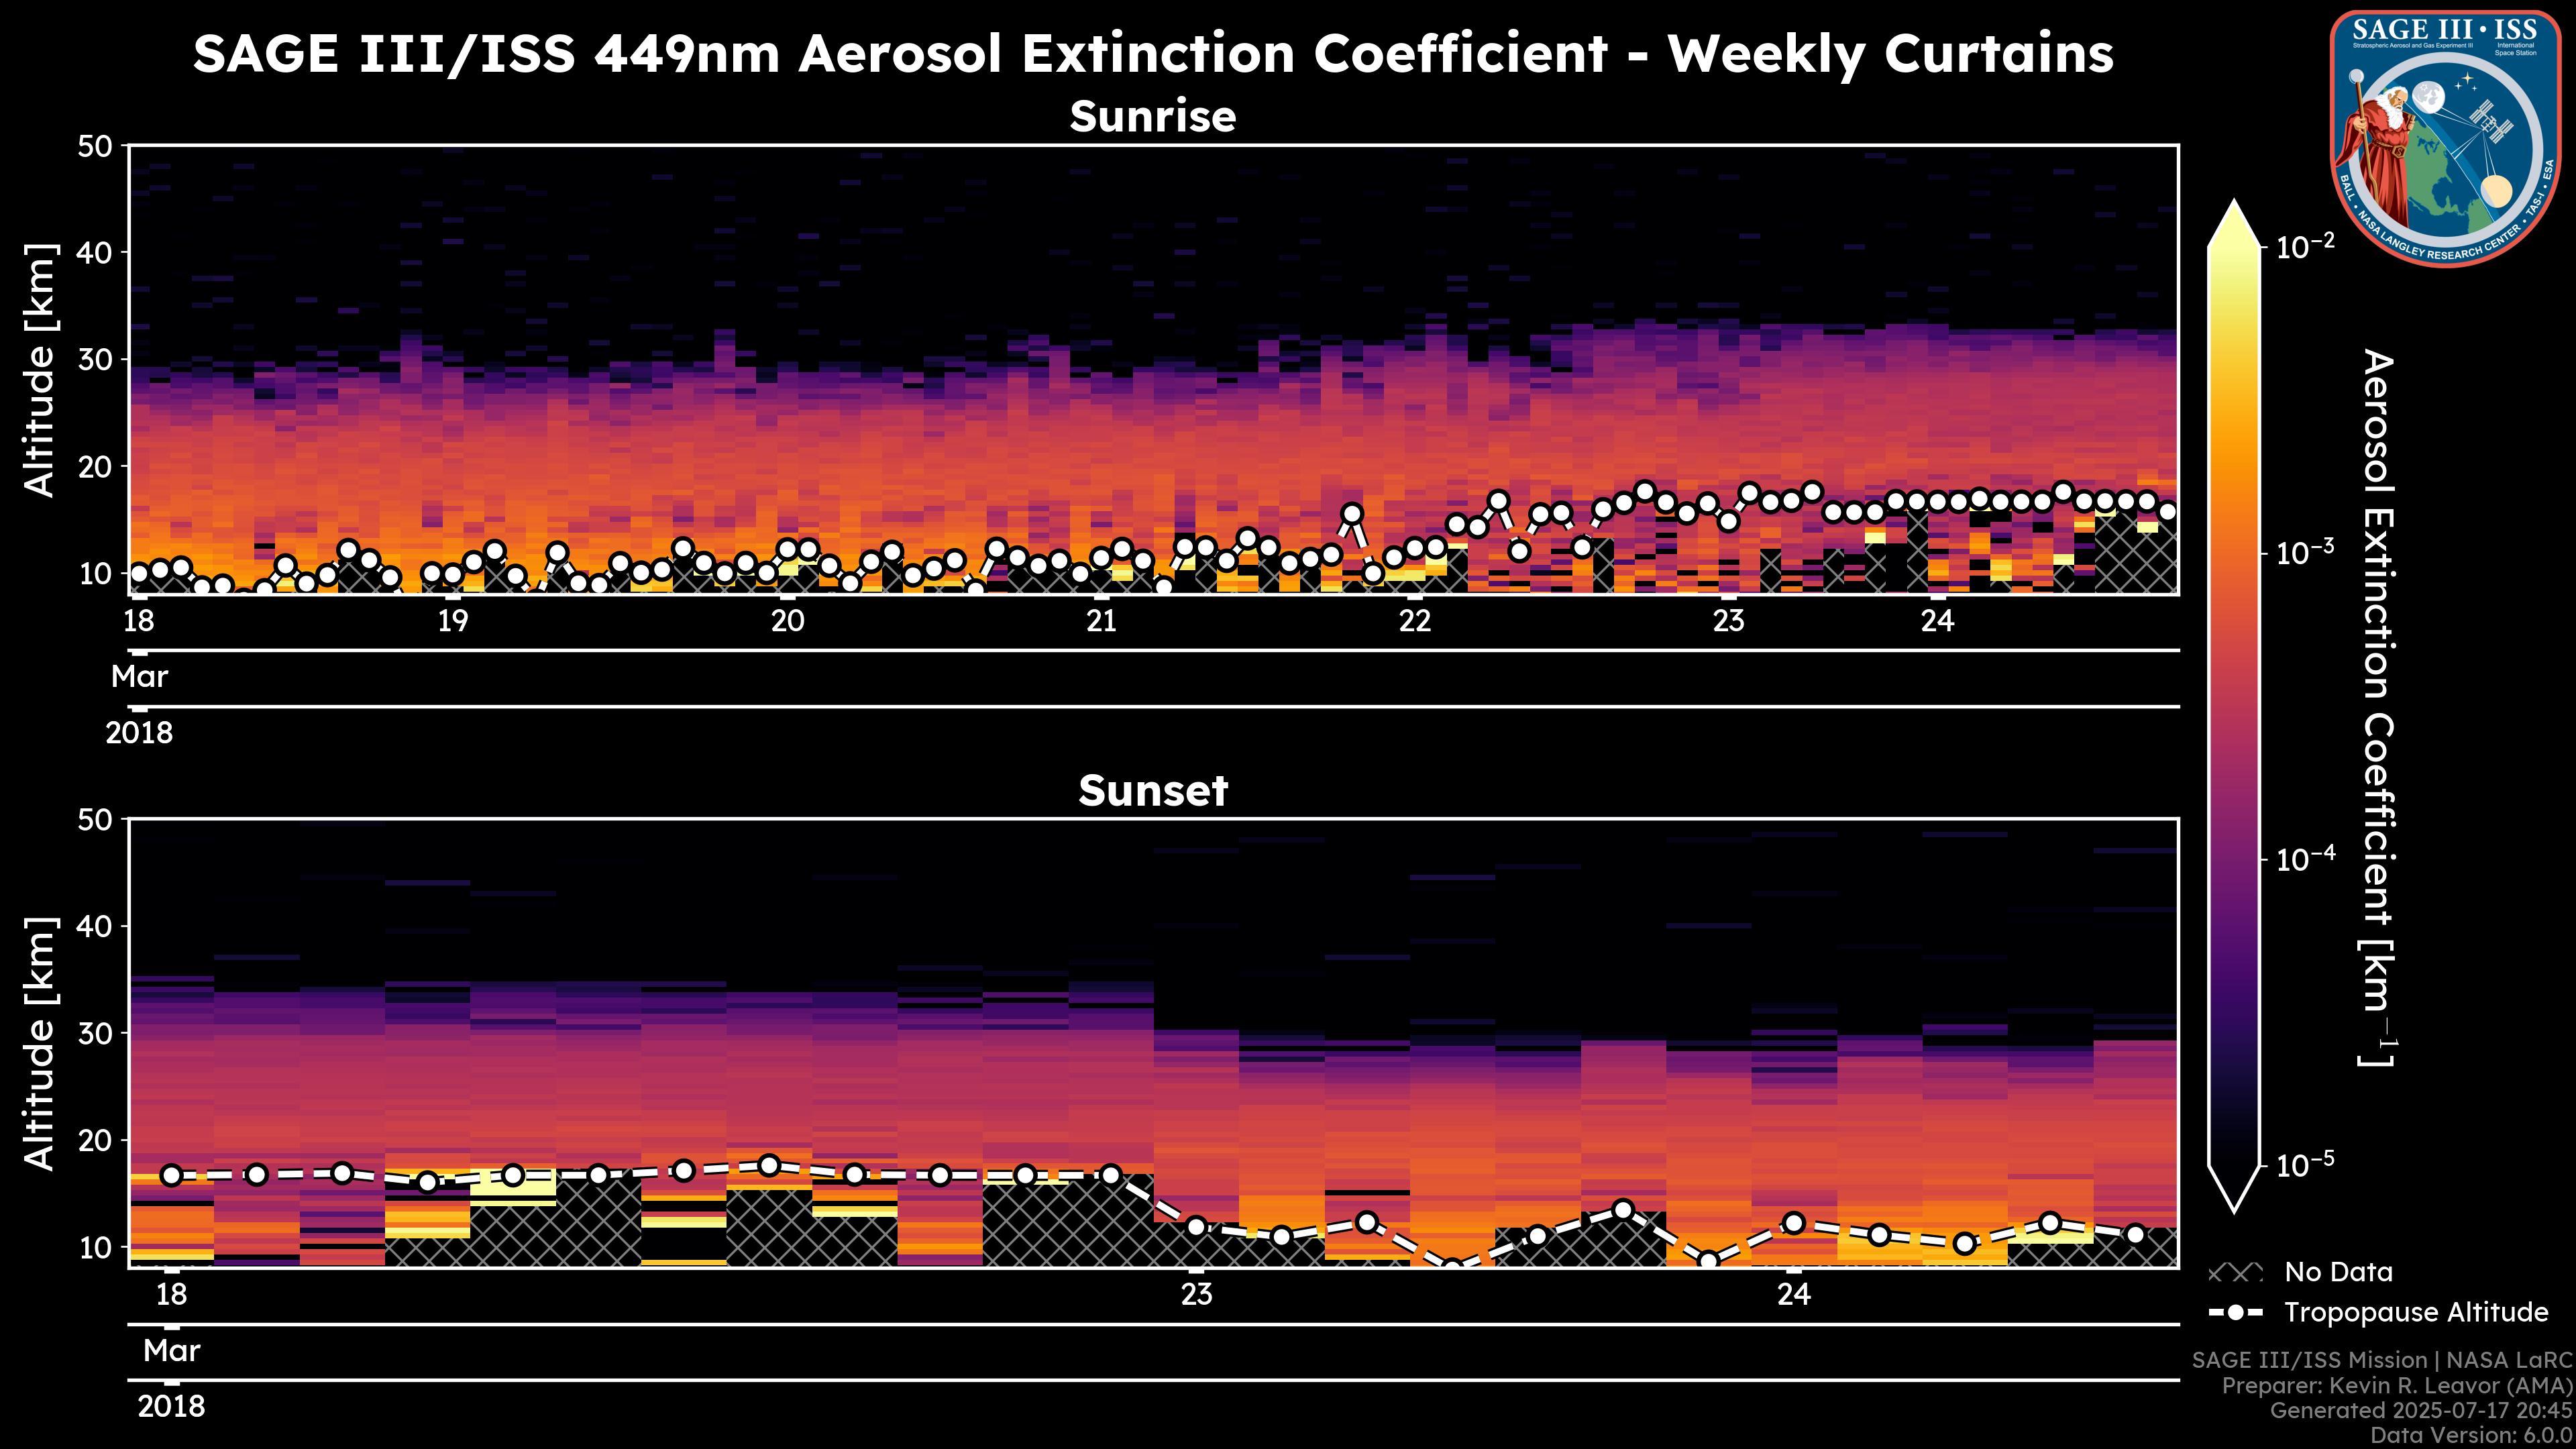
Task: Click the Tropopause Altitude legend marker
Action: [x=2235, y=1312]
